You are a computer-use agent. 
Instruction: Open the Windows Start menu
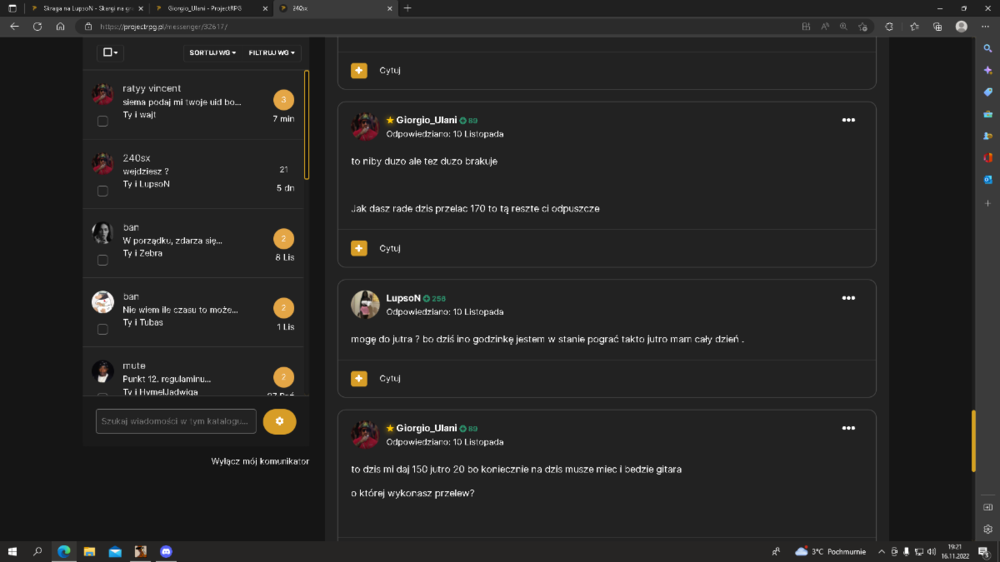[x=12, y=551]
